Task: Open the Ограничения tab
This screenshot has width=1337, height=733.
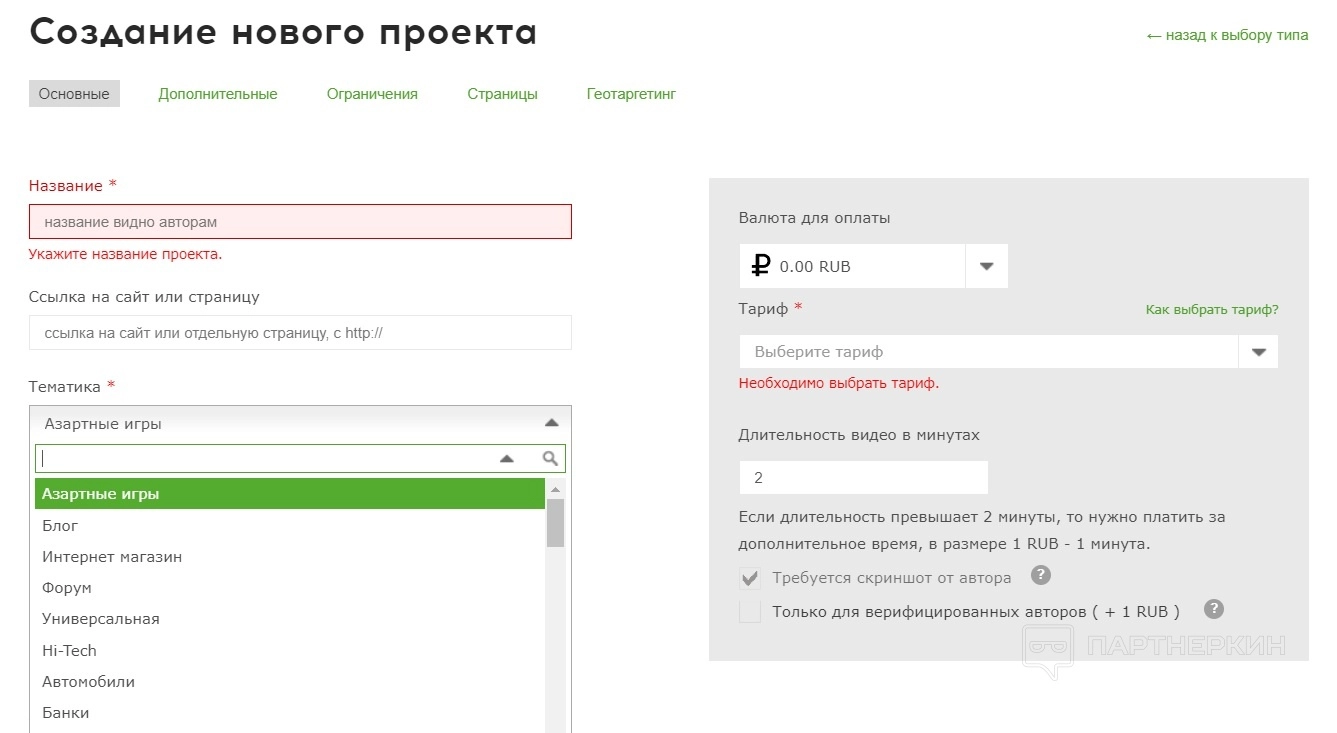Action: [372, 94]
